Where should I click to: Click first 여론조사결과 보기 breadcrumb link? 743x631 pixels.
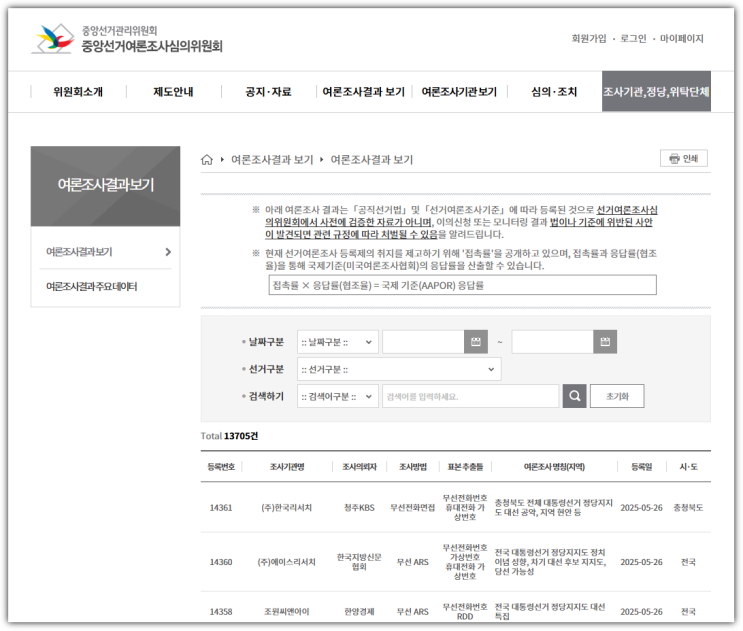272,160
